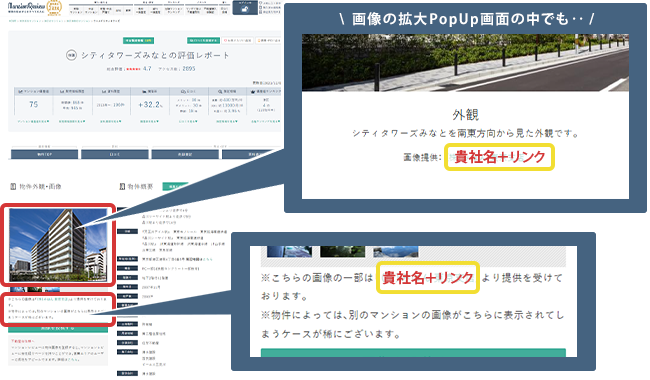Click the green image submit button below the notice

click(58, 328)
